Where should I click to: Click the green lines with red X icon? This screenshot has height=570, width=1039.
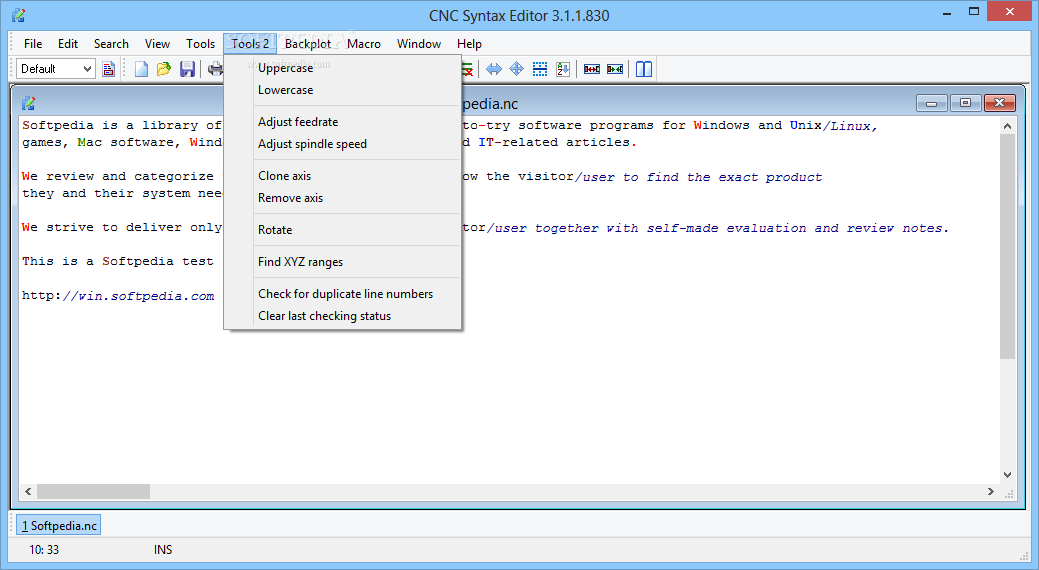(x=467, y=69)
